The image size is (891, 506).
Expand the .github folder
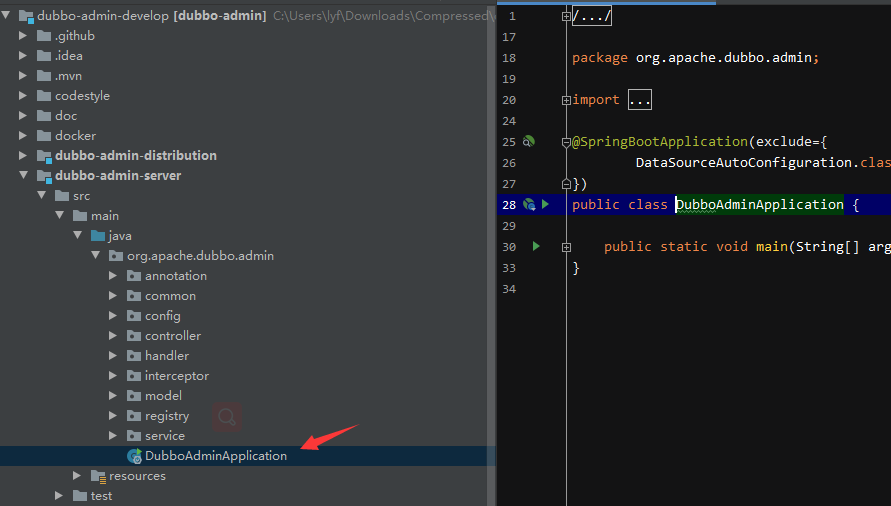pos(23,36)
